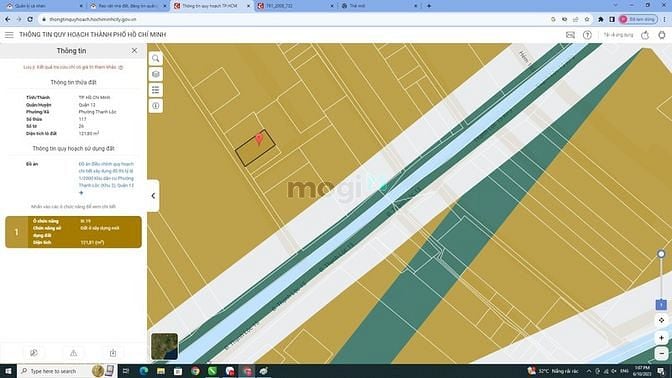Open the map legend list tool
The width and height of the screenshot is (672, 378).
click(156, 90)
